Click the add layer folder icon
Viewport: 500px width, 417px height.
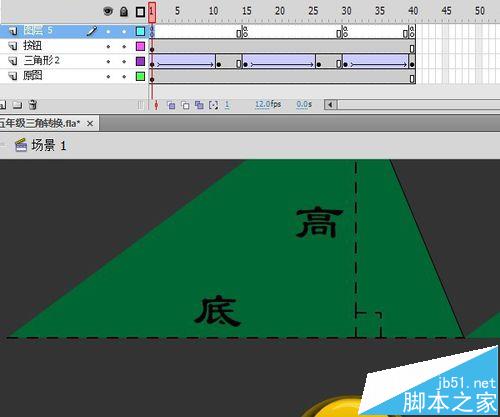coord(17,105)
